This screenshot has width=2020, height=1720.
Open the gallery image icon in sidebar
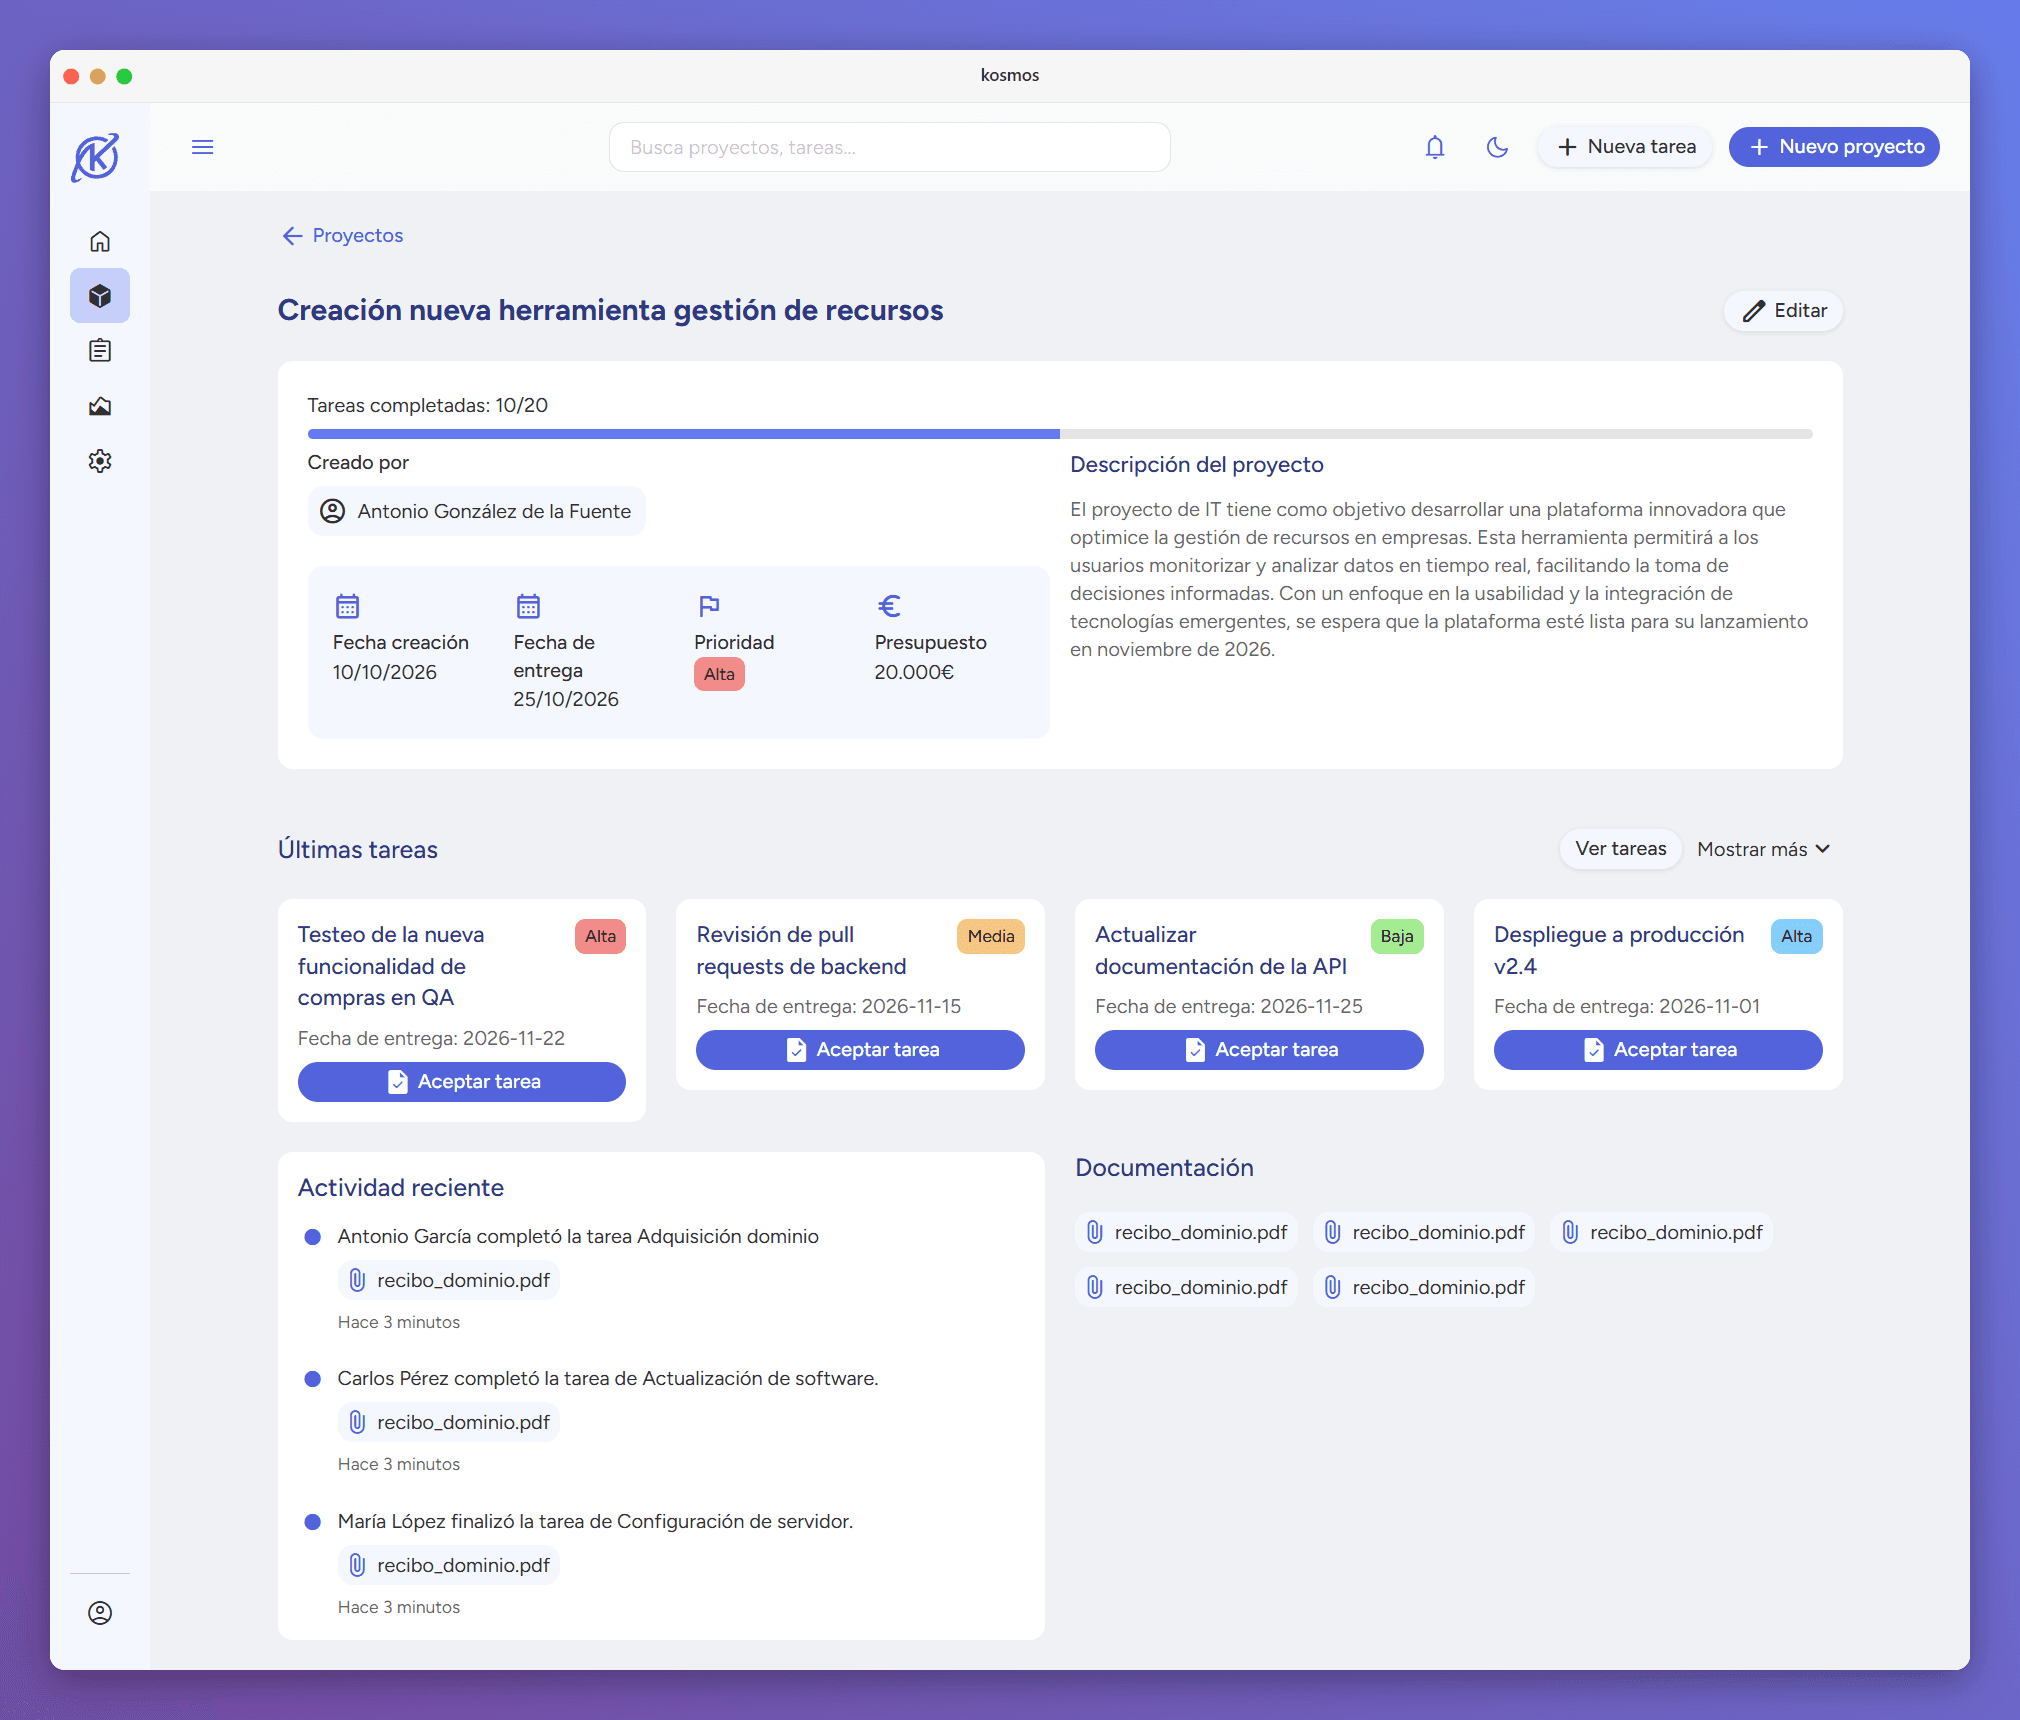pyautogui.click(x=100, y=406)
